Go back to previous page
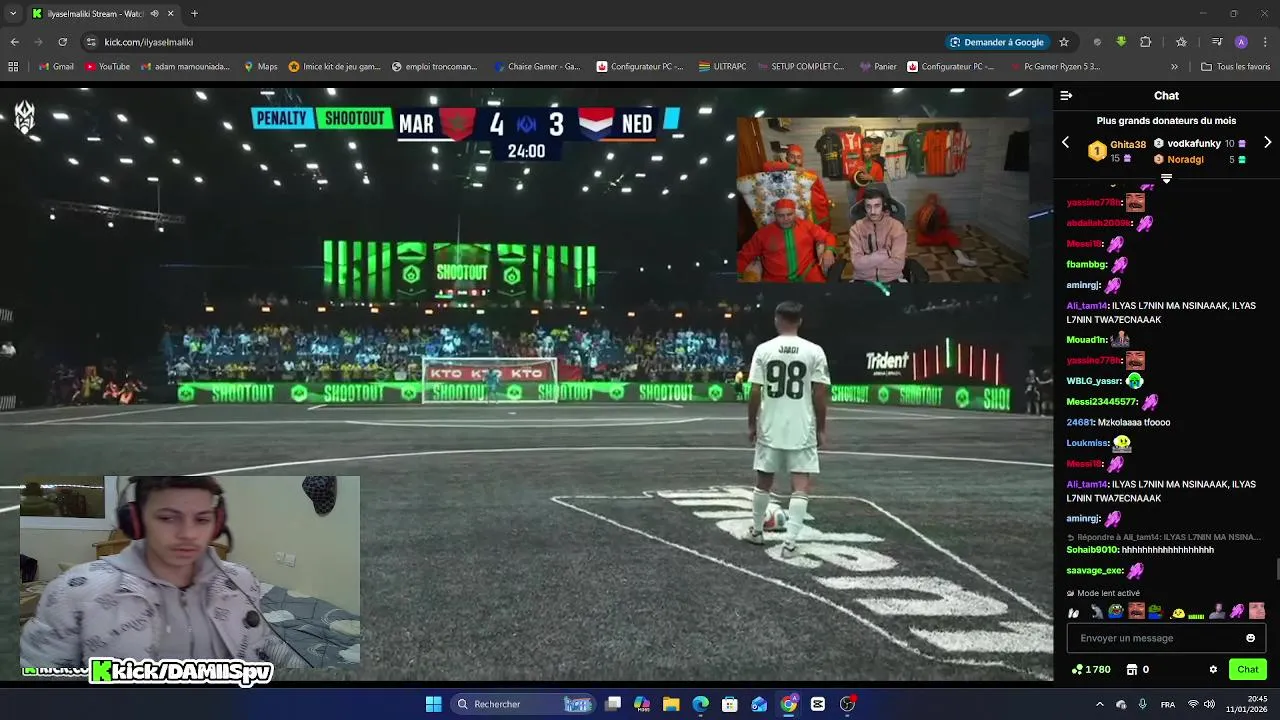This screenshot has height=720, width=1280. (x=15, y=42)
